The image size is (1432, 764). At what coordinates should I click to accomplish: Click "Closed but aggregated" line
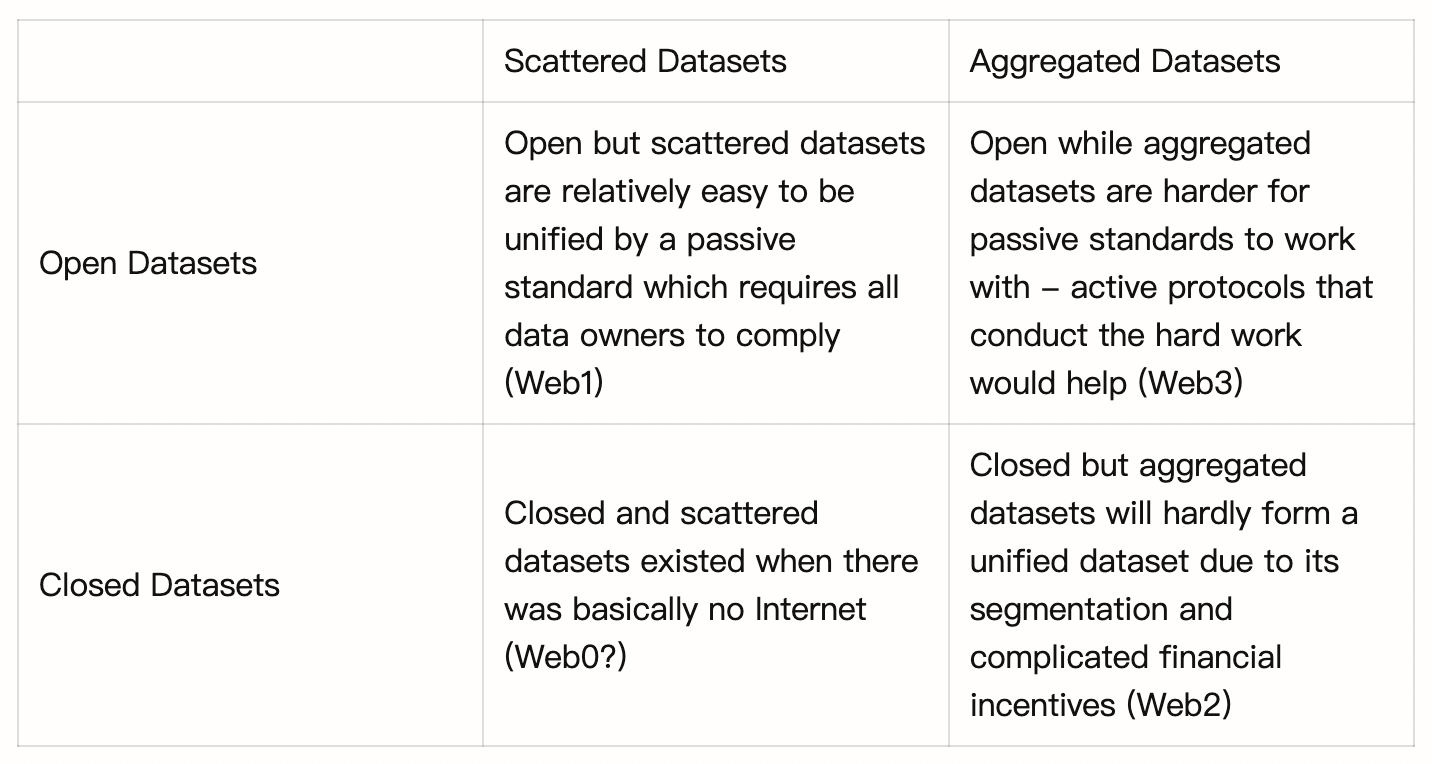click(x=1137, y=465)
